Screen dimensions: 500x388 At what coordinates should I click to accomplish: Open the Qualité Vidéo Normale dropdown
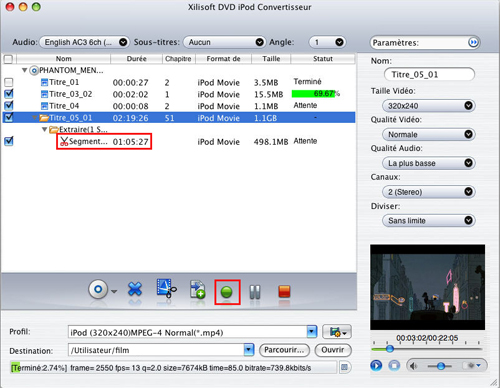click(428, 134)
